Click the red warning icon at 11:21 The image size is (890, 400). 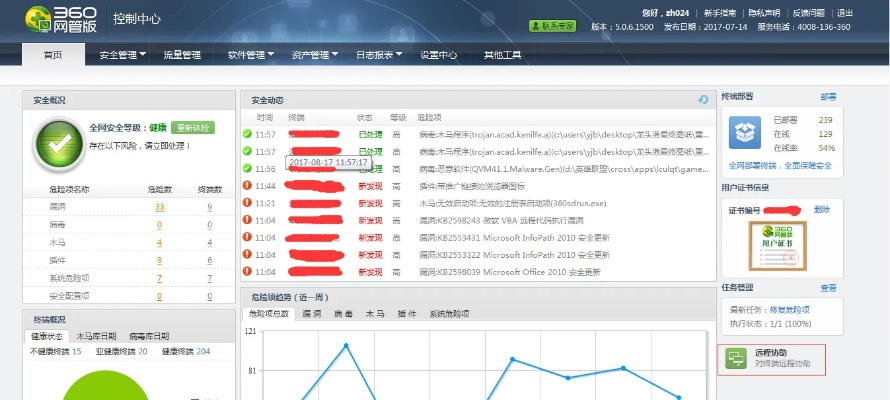coord(247,202)
